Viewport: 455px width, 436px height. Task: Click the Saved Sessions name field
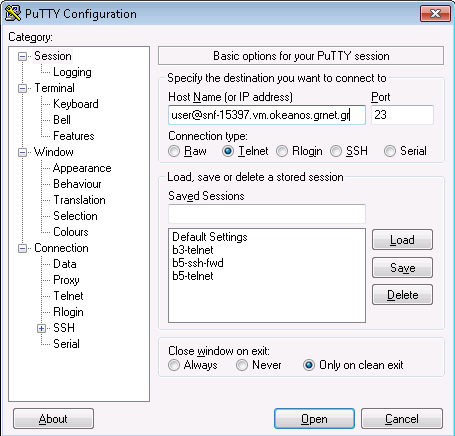[x=267, y=214]
